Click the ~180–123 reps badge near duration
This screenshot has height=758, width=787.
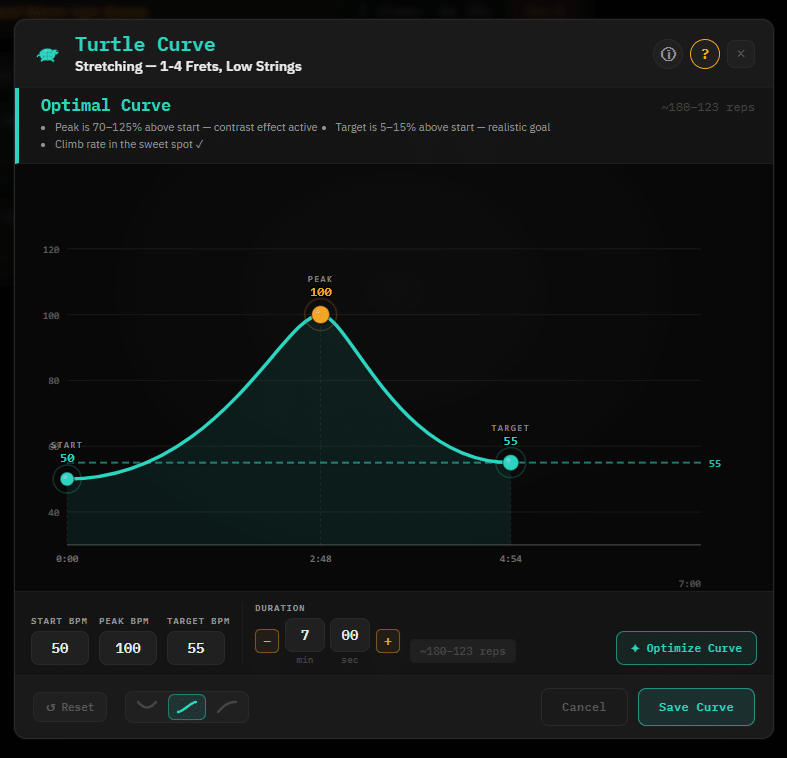[x=463, y=651]
